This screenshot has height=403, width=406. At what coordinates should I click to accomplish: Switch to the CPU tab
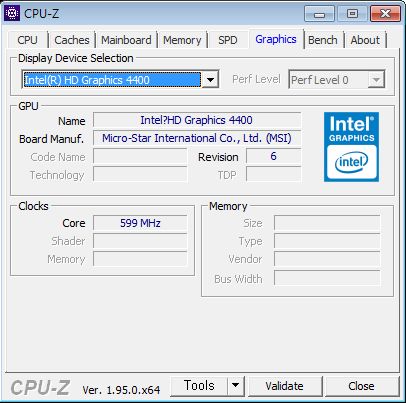tap(27, 40)
